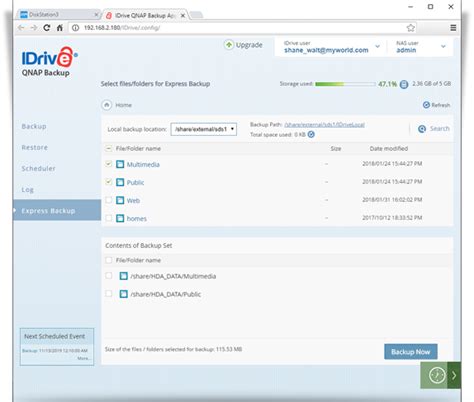This screenshot has height=402, width=474.
Task: View site info icon in address bar
Action: [x=76, y=28]
